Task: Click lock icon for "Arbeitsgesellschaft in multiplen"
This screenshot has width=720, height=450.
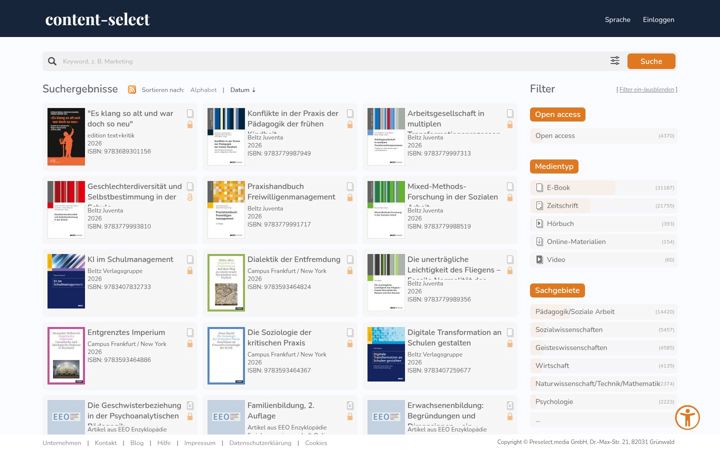Action: pos(510,124)
